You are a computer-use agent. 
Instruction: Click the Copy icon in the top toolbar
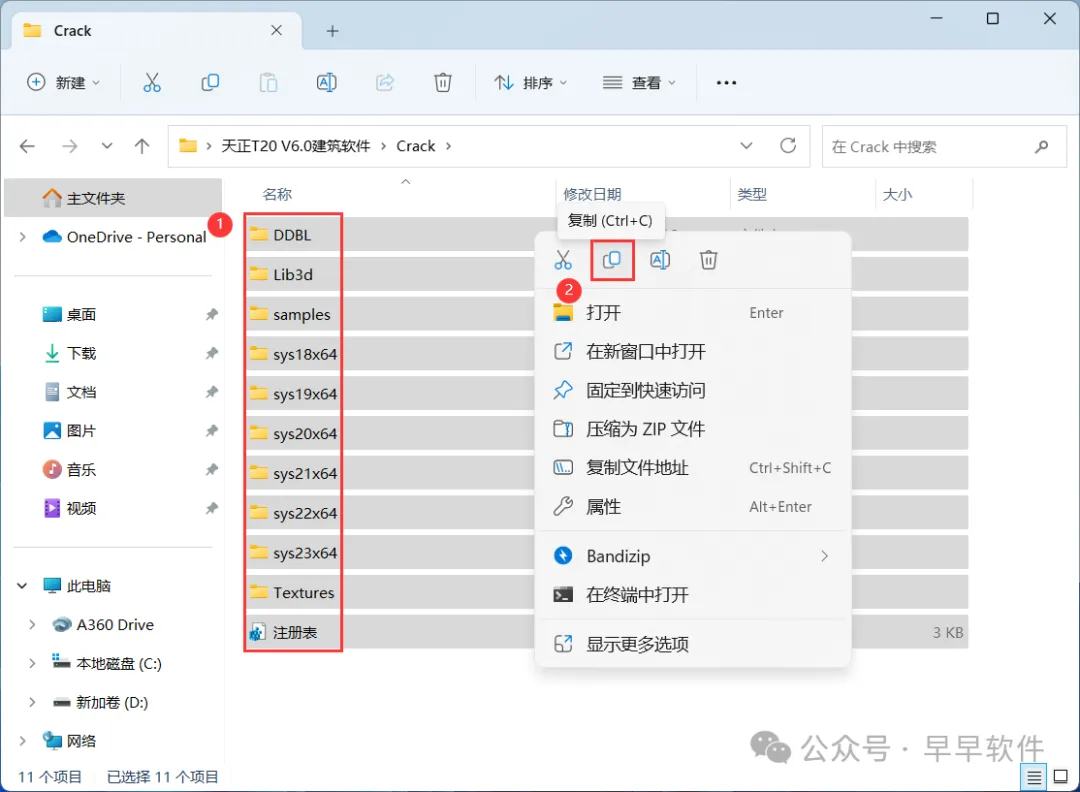[210, 83]
